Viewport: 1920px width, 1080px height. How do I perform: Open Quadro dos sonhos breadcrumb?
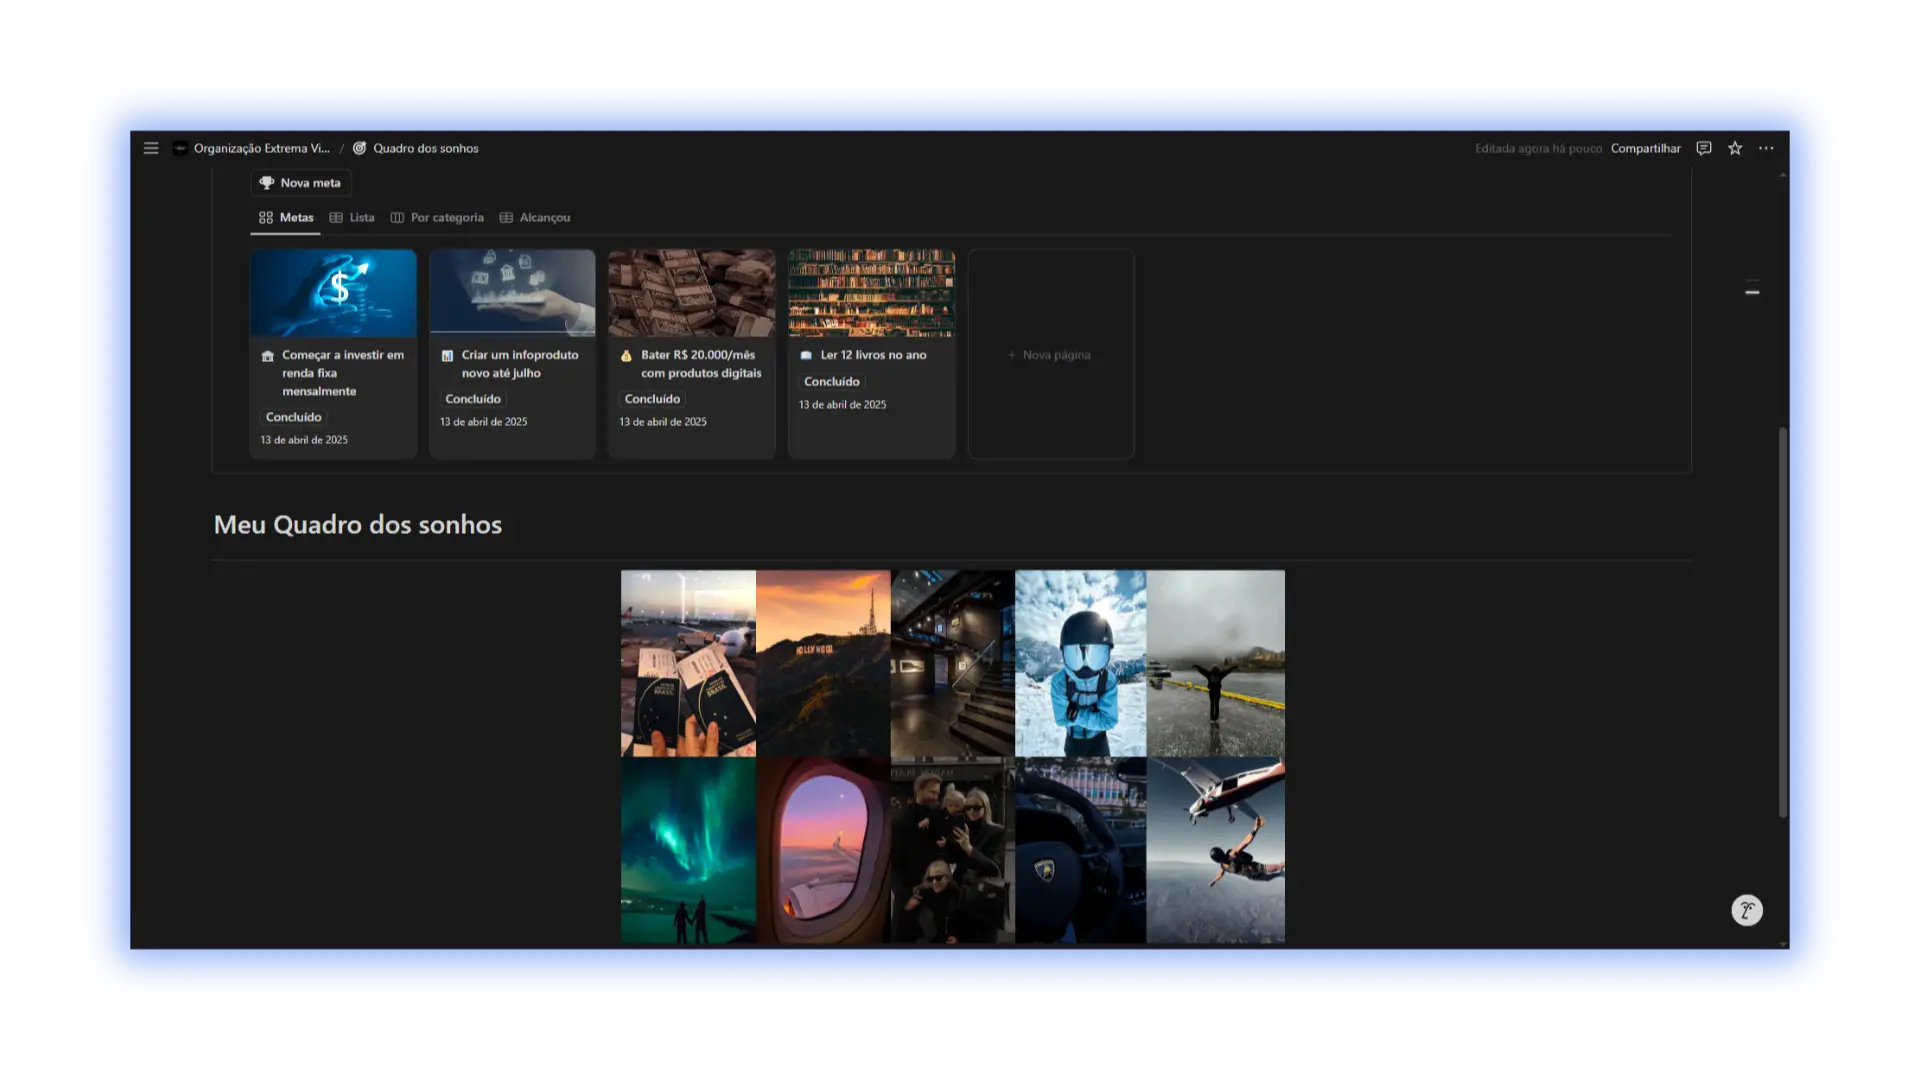coord(426,148)
